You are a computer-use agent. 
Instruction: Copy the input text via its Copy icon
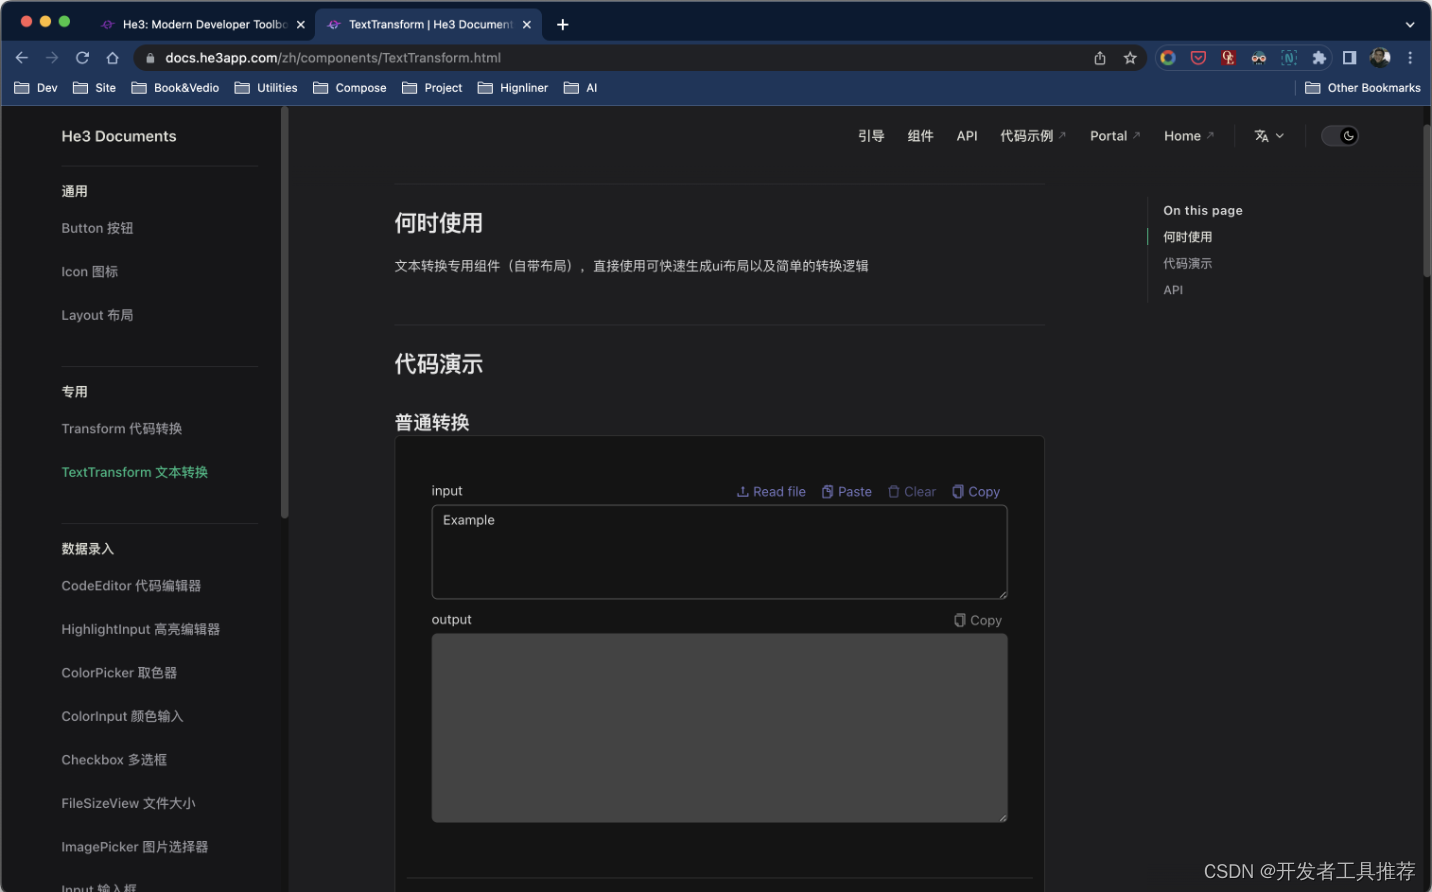click(x=975, y=491)
